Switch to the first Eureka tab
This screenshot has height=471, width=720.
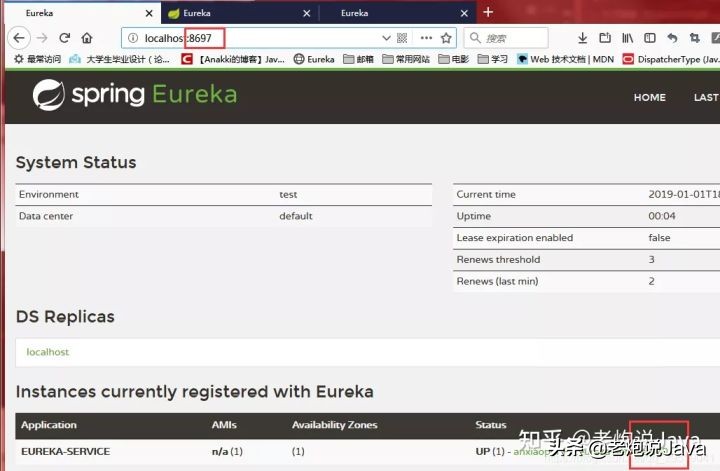tap(83, 13)
